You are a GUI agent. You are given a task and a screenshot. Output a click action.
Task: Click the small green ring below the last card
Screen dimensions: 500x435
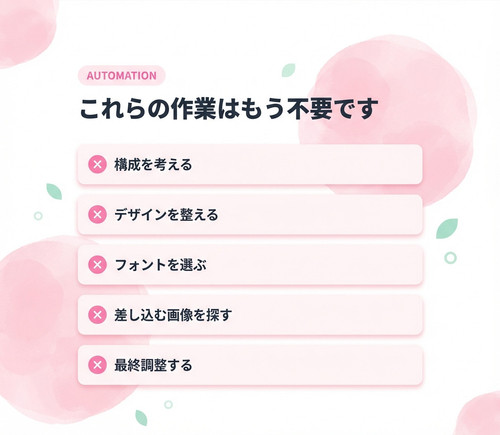(168, 405)
